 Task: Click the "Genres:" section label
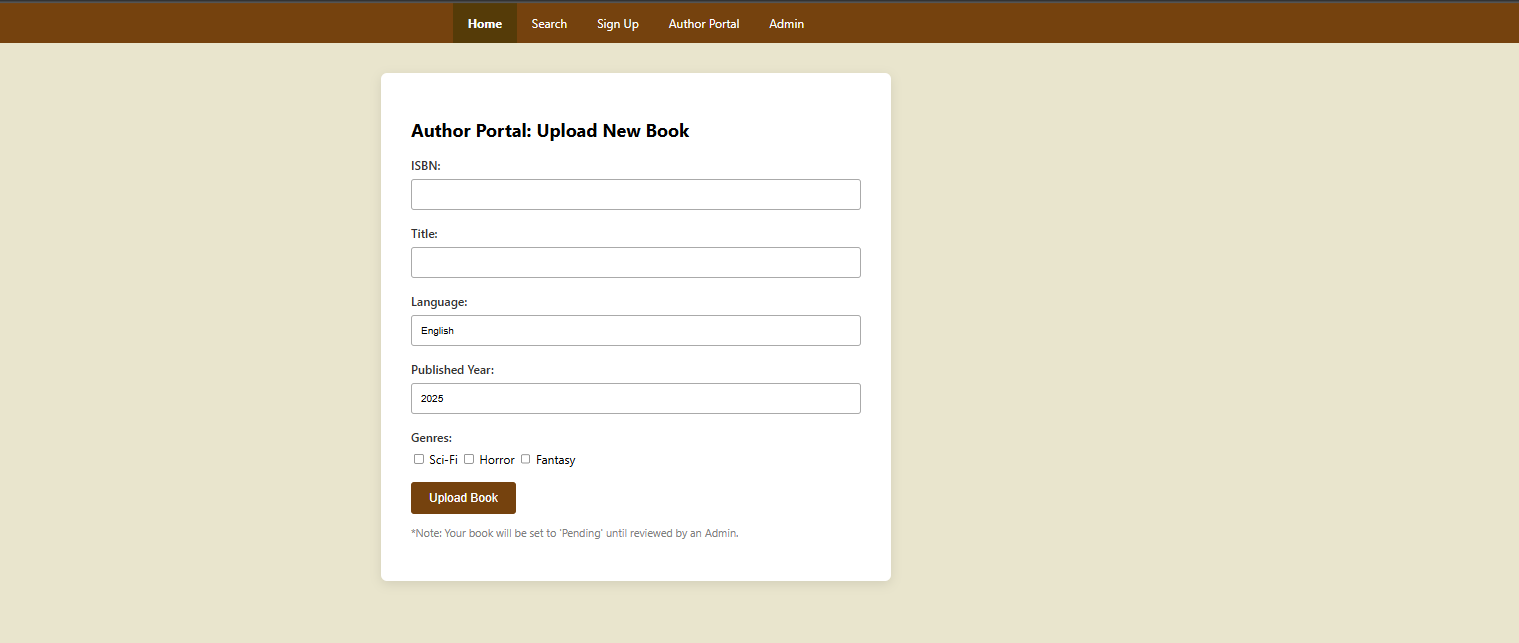[x=431, y=438]
